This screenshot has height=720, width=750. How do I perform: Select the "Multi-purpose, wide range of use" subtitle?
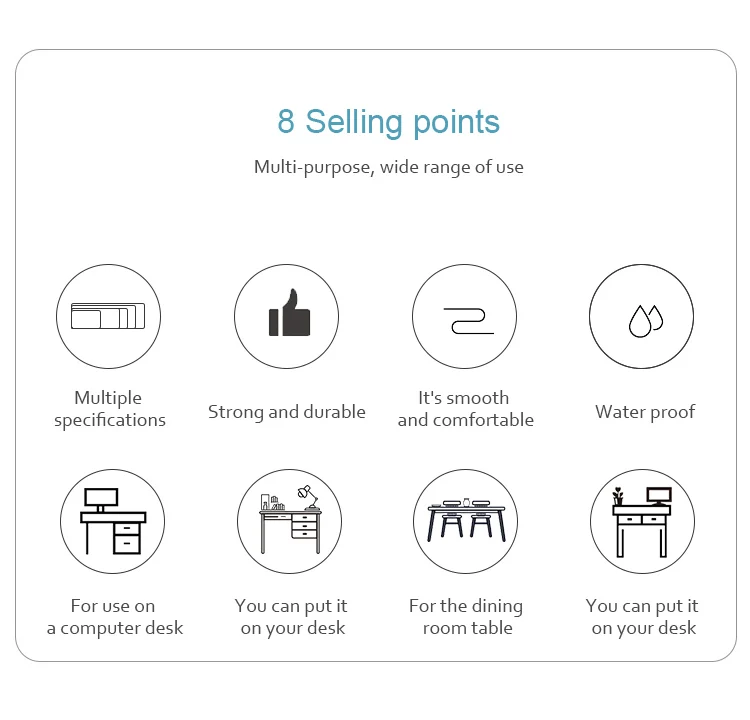[388, 167]
